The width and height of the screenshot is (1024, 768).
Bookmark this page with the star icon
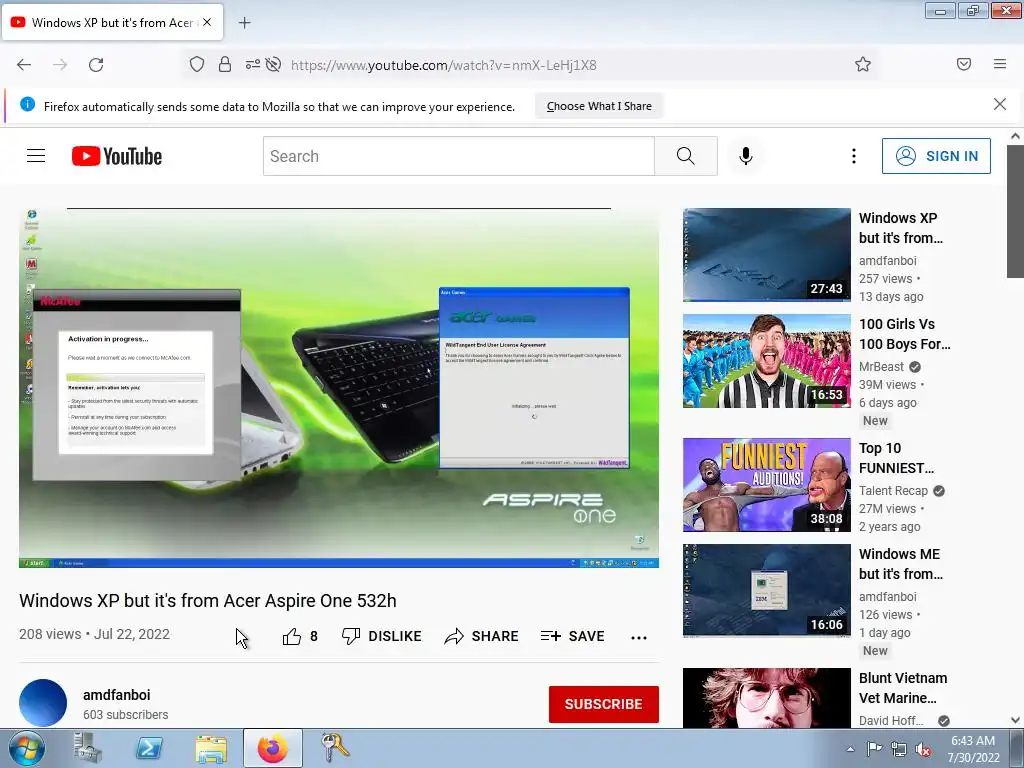863,64
